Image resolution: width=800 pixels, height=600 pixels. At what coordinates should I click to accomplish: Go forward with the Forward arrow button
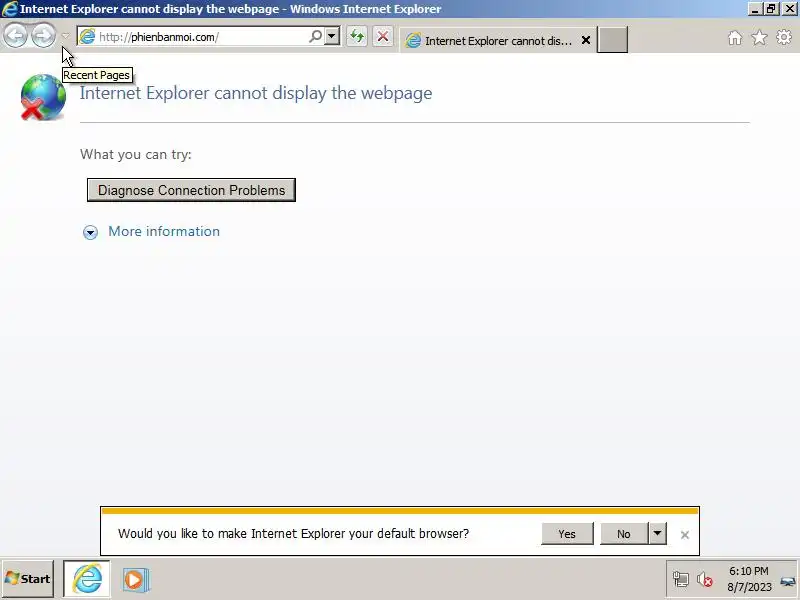pyautogui.click(x=43, y=36)
